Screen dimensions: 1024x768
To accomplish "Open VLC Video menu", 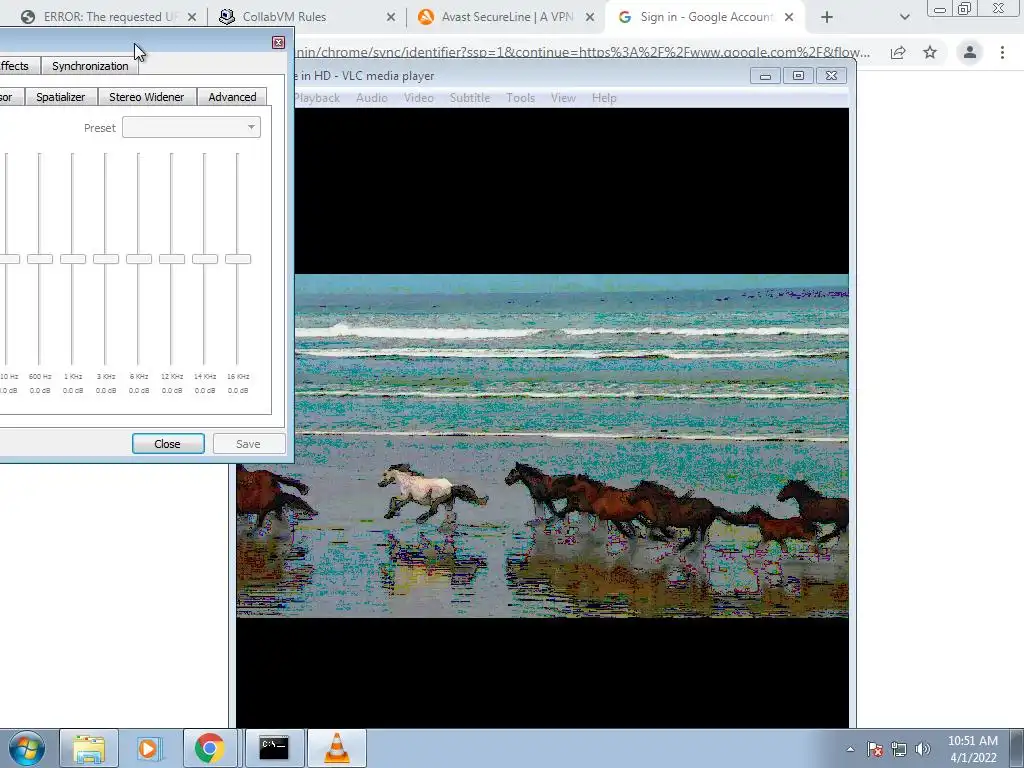I will coord(419,98).
